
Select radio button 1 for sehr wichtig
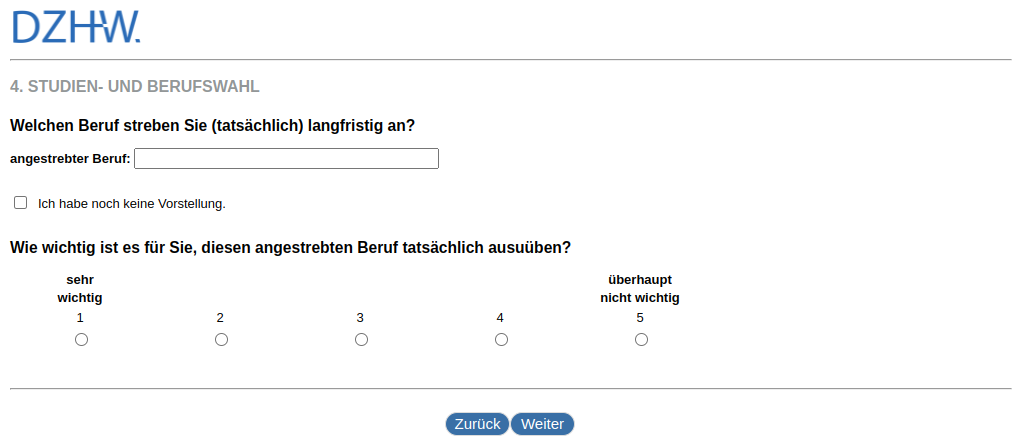pyautogui.click(x=81, y=340)
